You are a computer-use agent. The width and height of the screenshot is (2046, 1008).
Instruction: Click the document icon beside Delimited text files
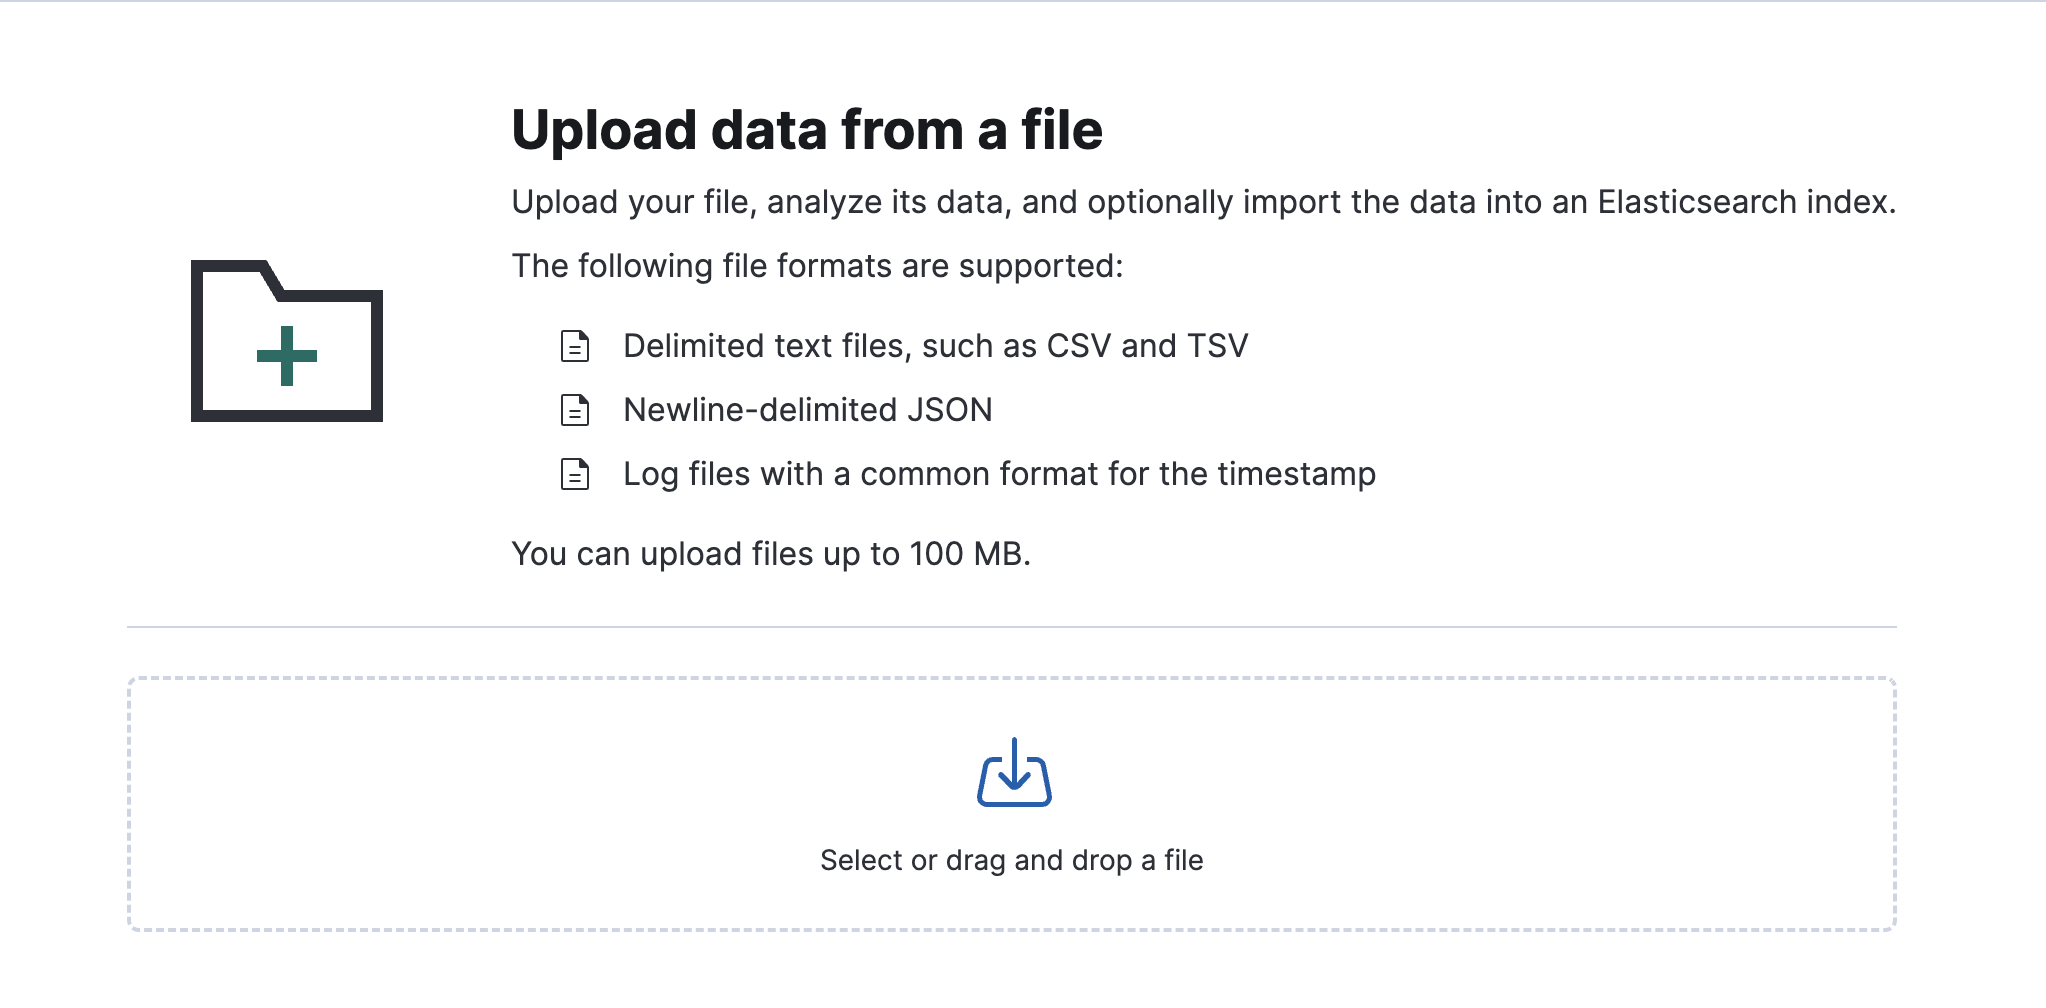coord(575,346)
